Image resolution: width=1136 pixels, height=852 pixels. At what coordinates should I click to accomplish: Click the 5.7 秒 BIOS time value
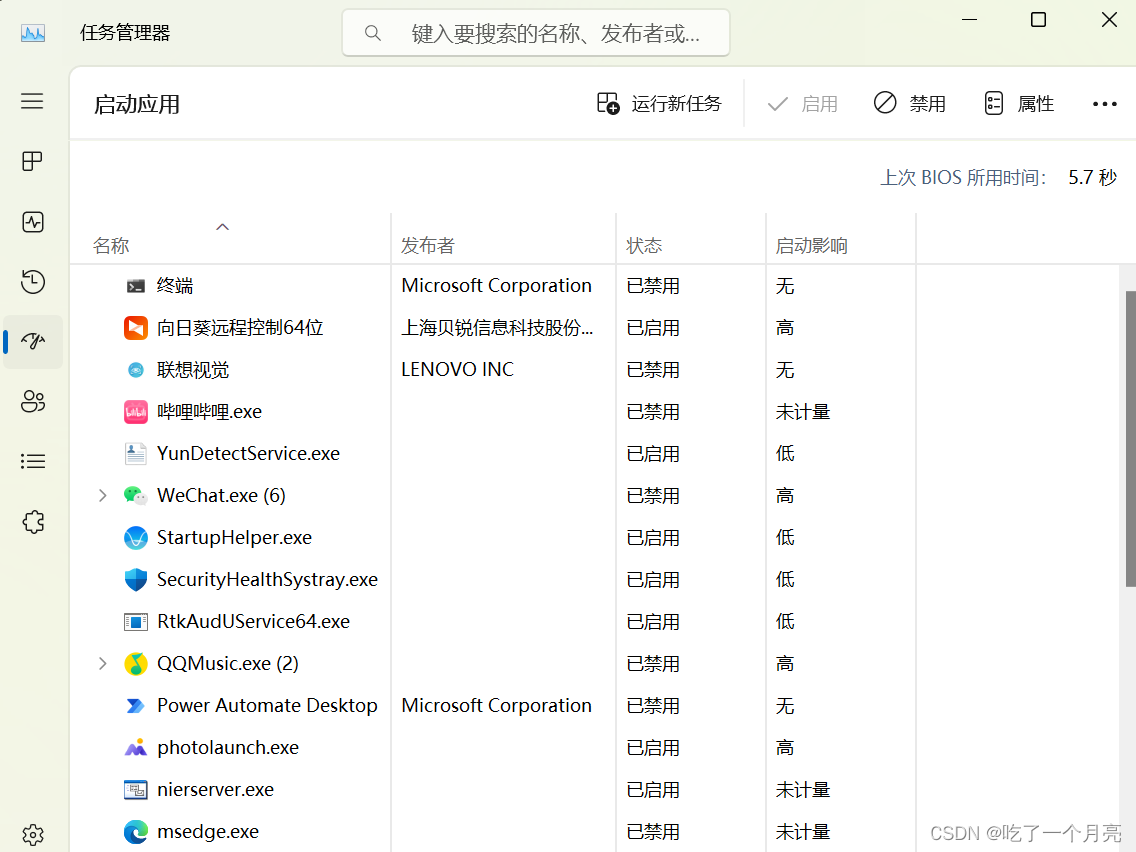pyautogui.click(x=1093, y=178)
